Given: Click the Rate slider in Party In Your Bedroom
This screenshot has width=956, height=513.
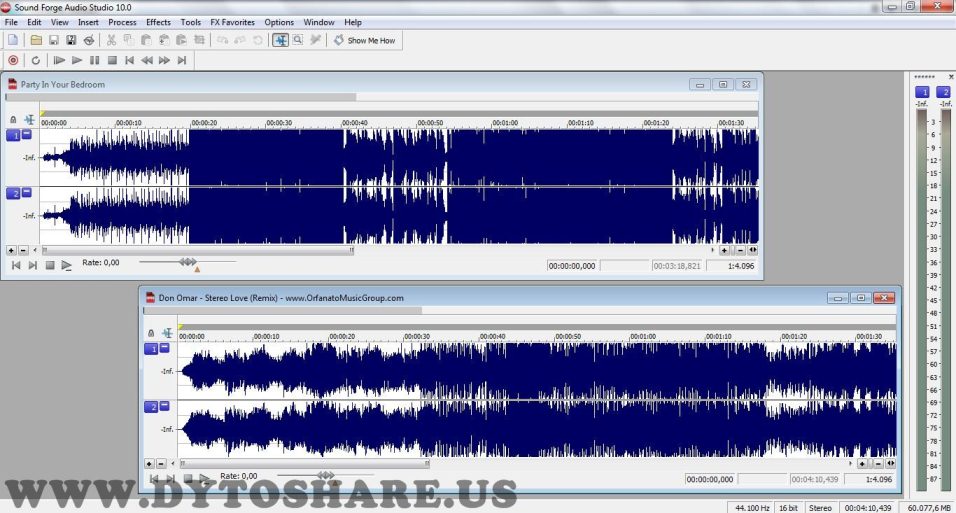Looking at the screenshot, I should click(x=187, y=262).
